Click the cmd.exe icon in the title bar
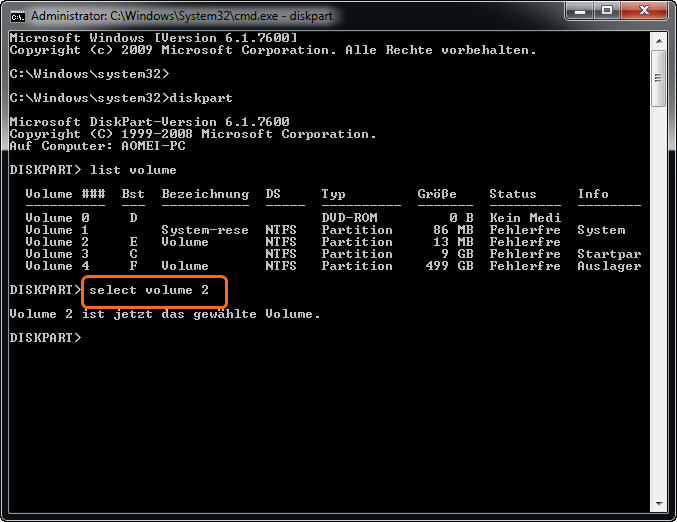677x522 pixels. pyautogui.click(x=17, y=16)
